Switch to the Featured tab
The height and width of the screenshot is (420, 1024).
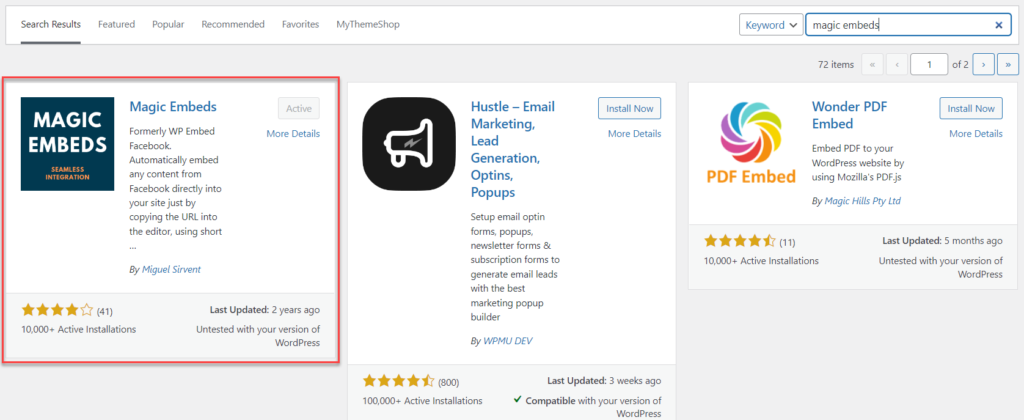tap(116, 24)
